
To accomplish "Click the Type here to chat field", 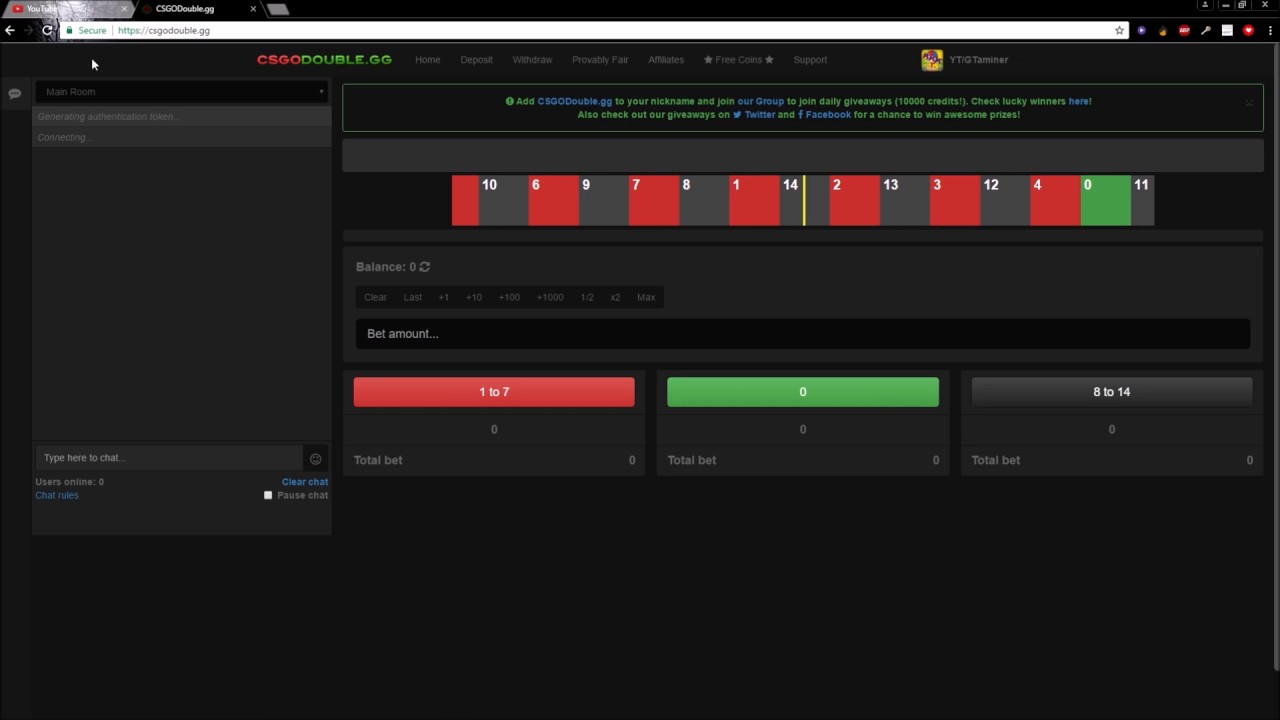I will click(169, 458).
